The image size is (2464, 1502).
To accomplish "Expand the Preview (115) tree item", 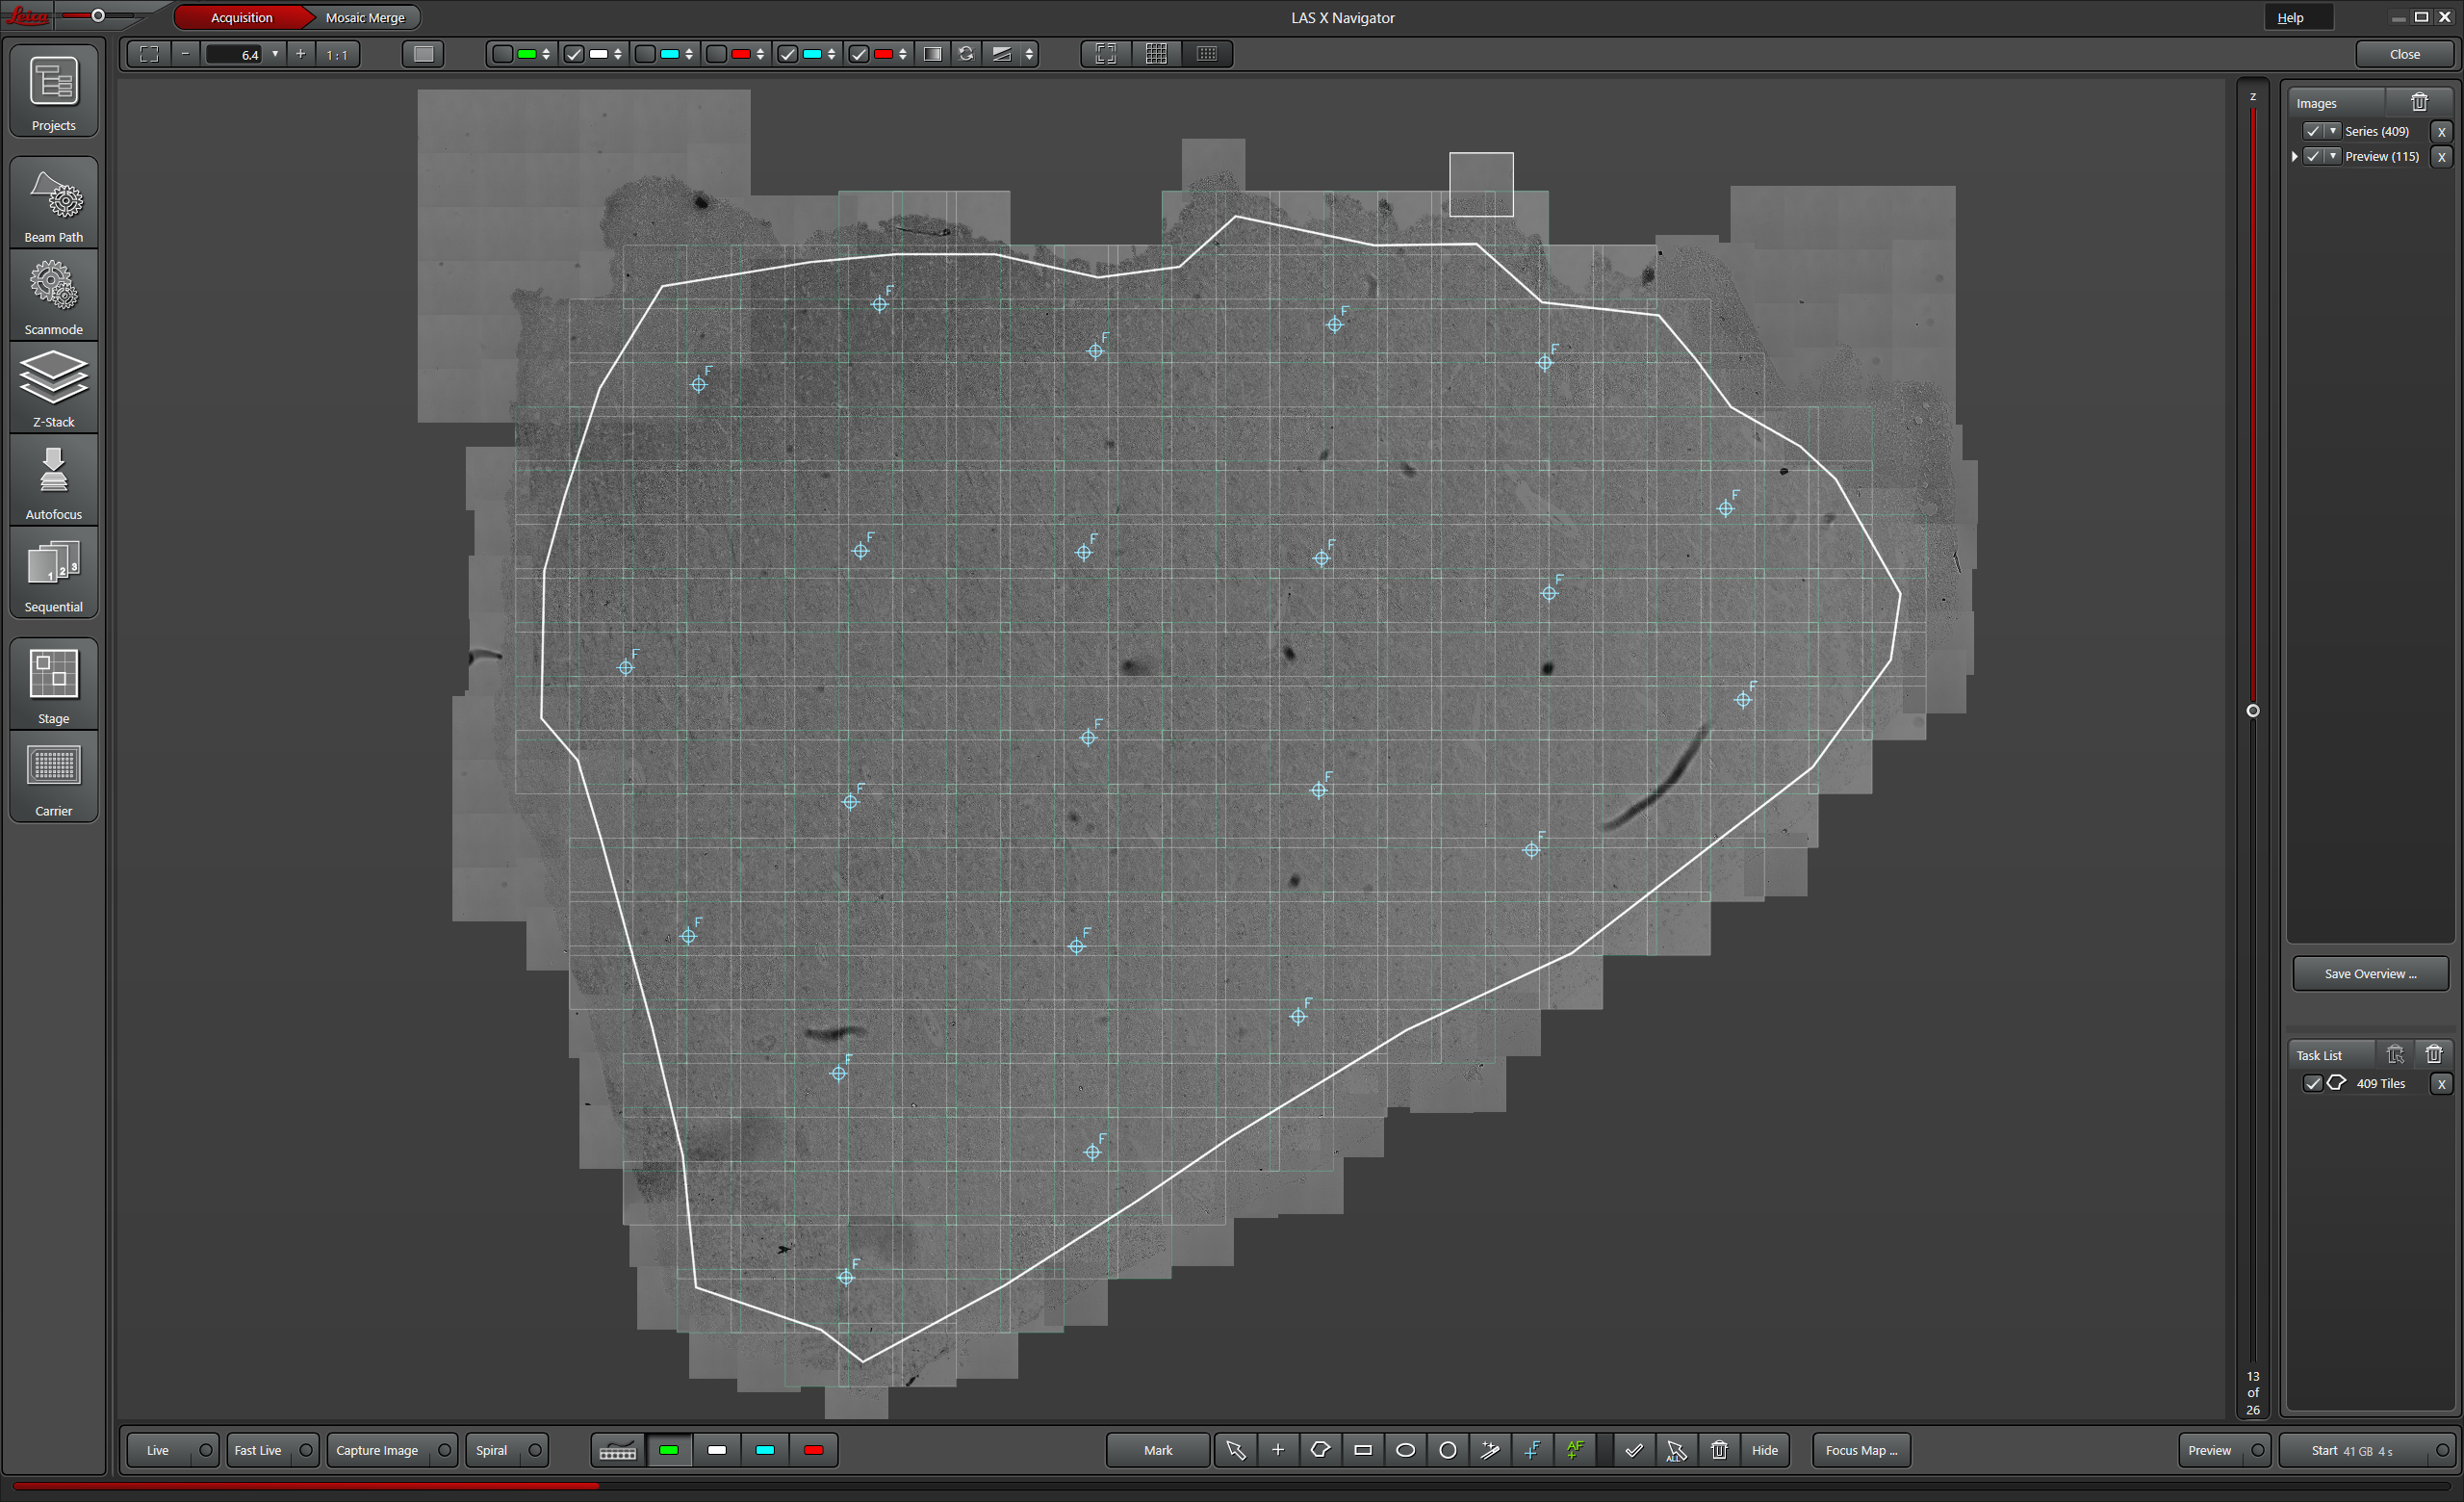I will (x=2295, y=157).
